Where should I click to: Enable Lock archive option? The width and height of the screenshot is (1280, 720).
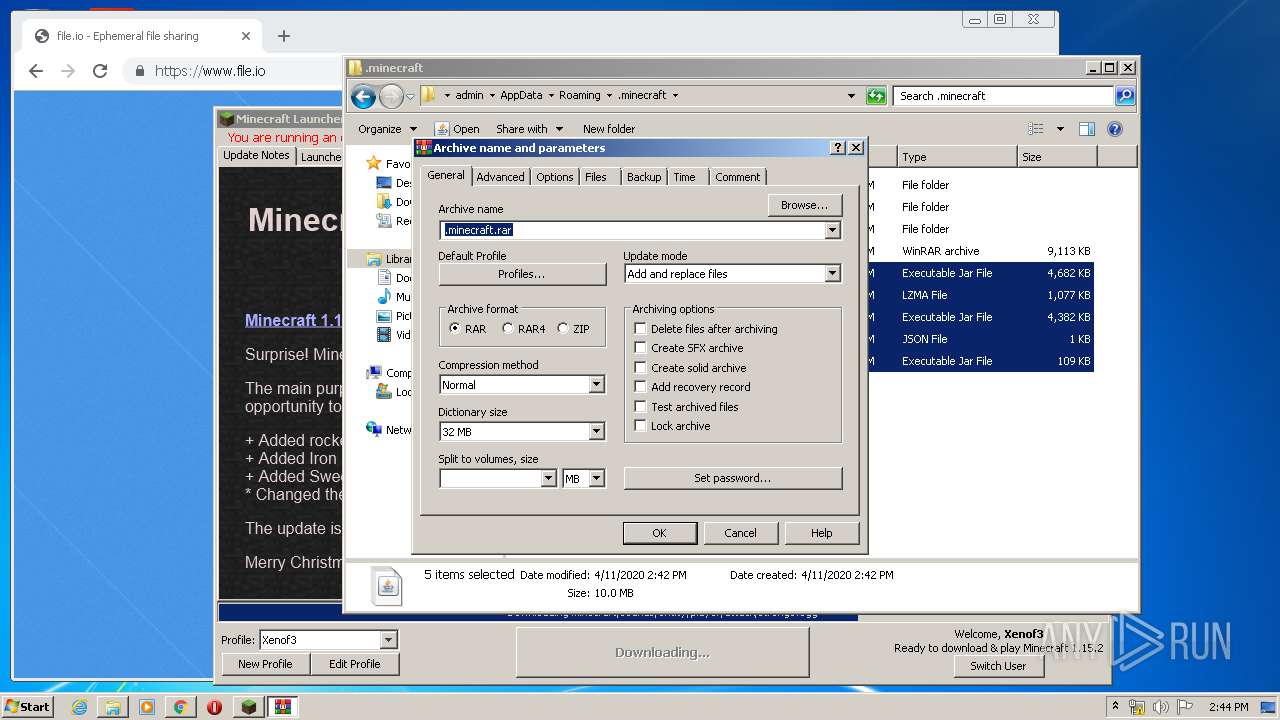640,426
